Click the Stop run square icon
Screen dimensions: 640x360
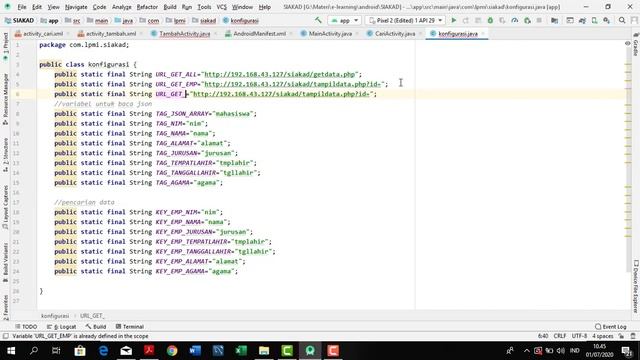tap(539, 20)
